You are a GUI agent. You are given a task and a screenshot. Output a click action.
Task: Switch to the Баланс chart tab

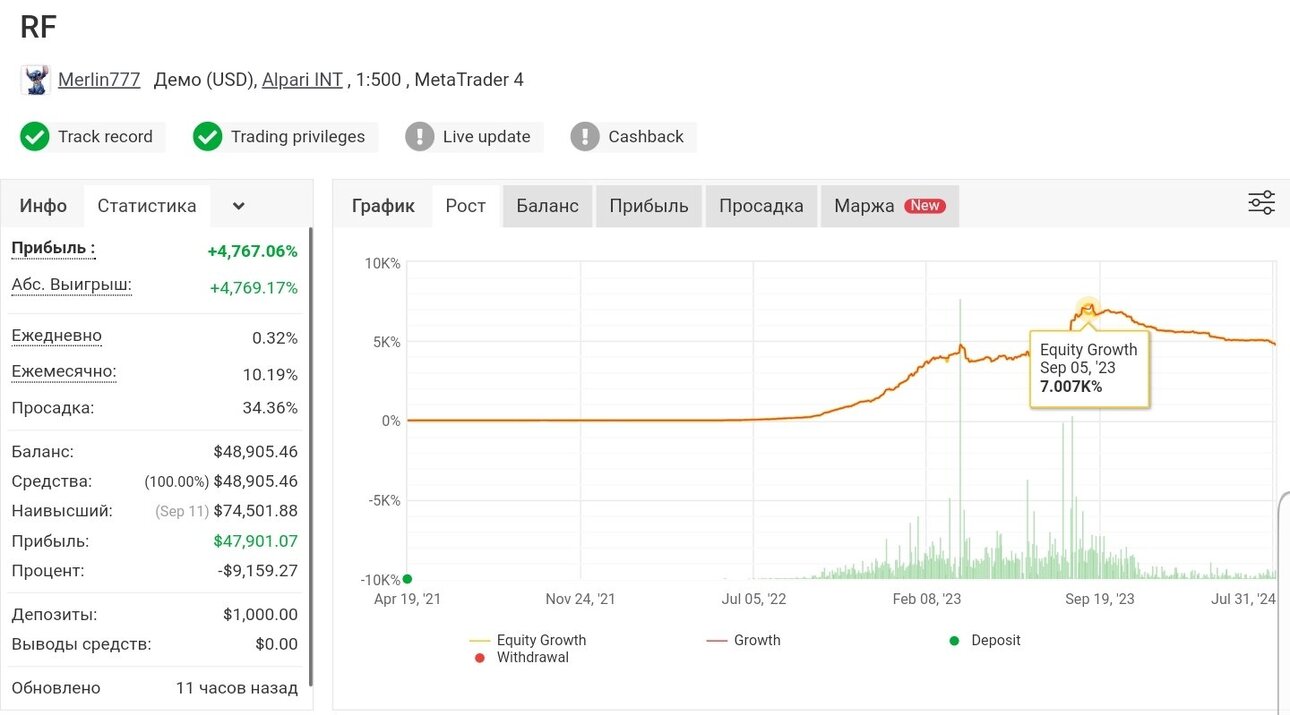(x=547, y=206)
